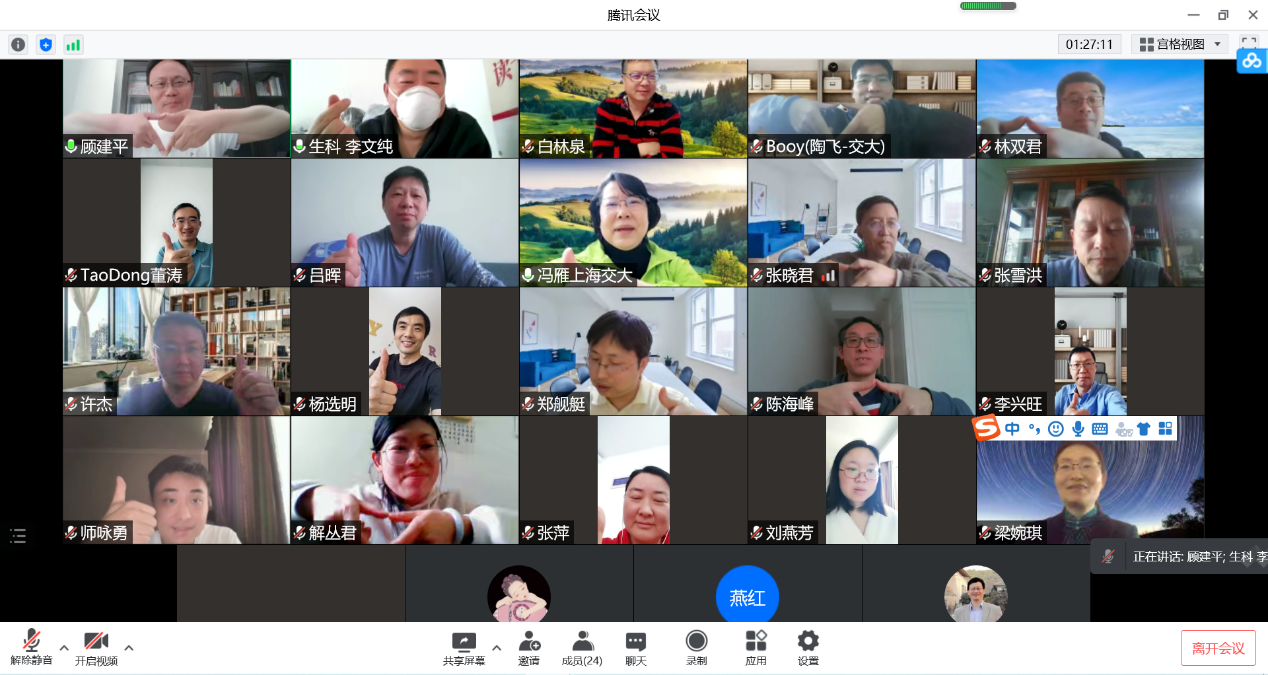Open the 聊天 chat panel
The height and width of the screenshot is (675, 1268).
[636, 642]
